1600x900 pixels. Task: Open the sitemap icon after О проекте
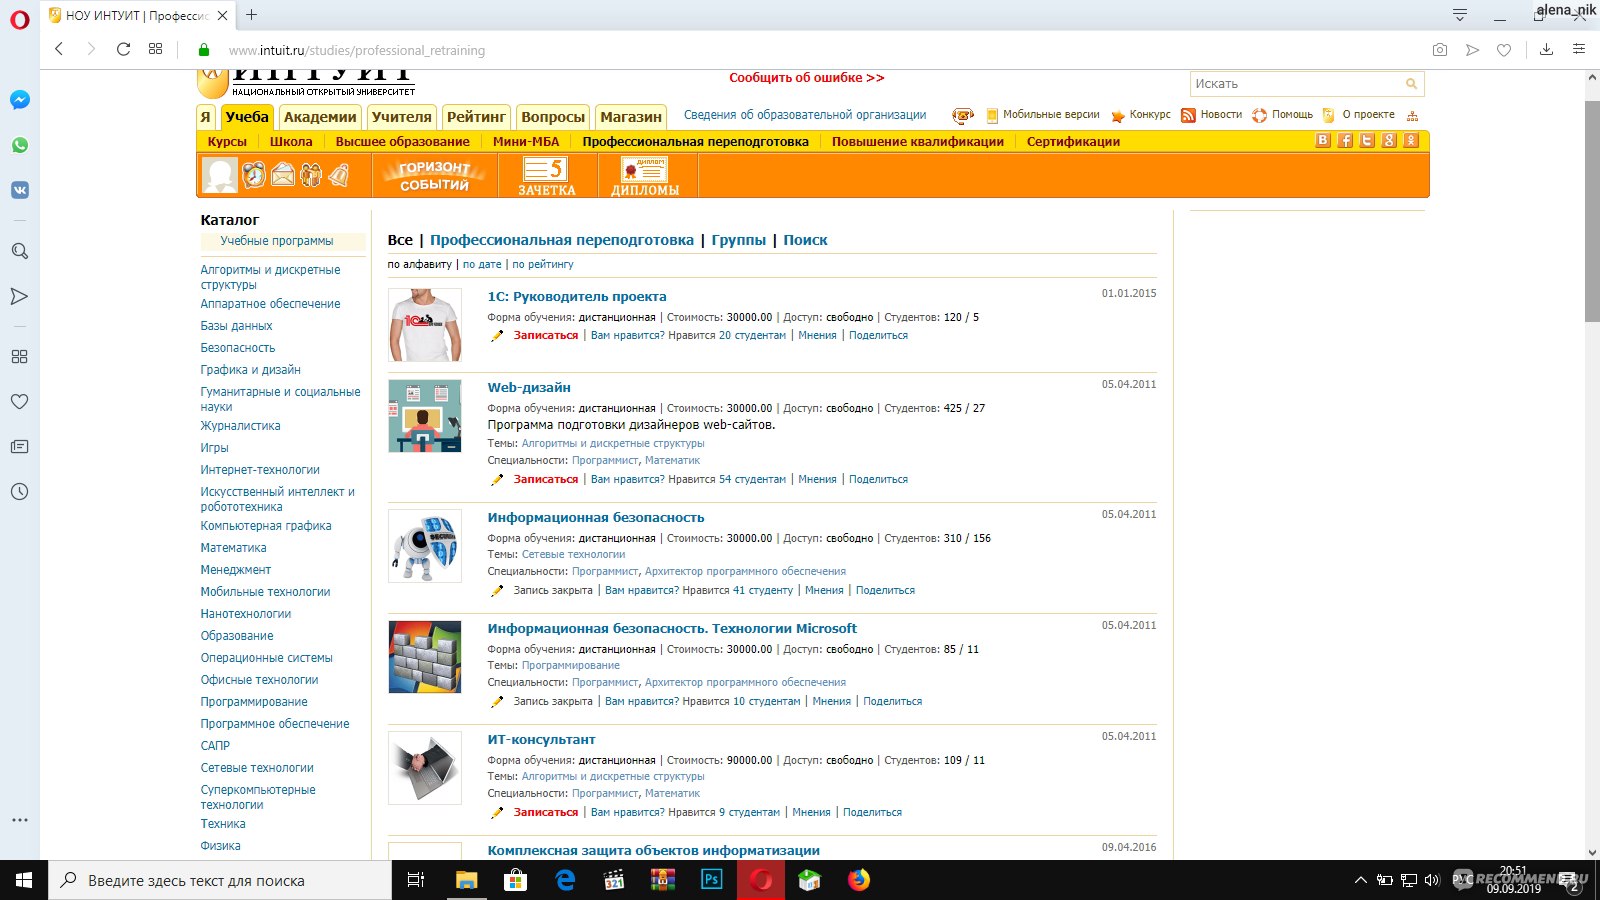(1412, 116)
